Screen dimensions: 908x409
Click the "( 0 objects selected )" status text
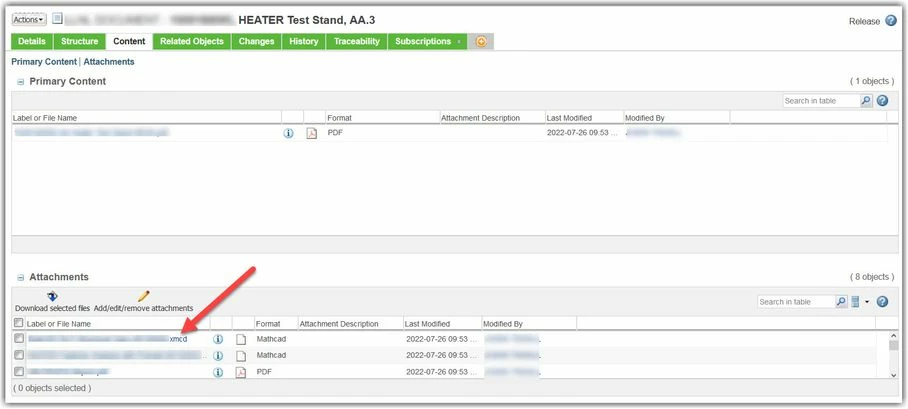52,388
